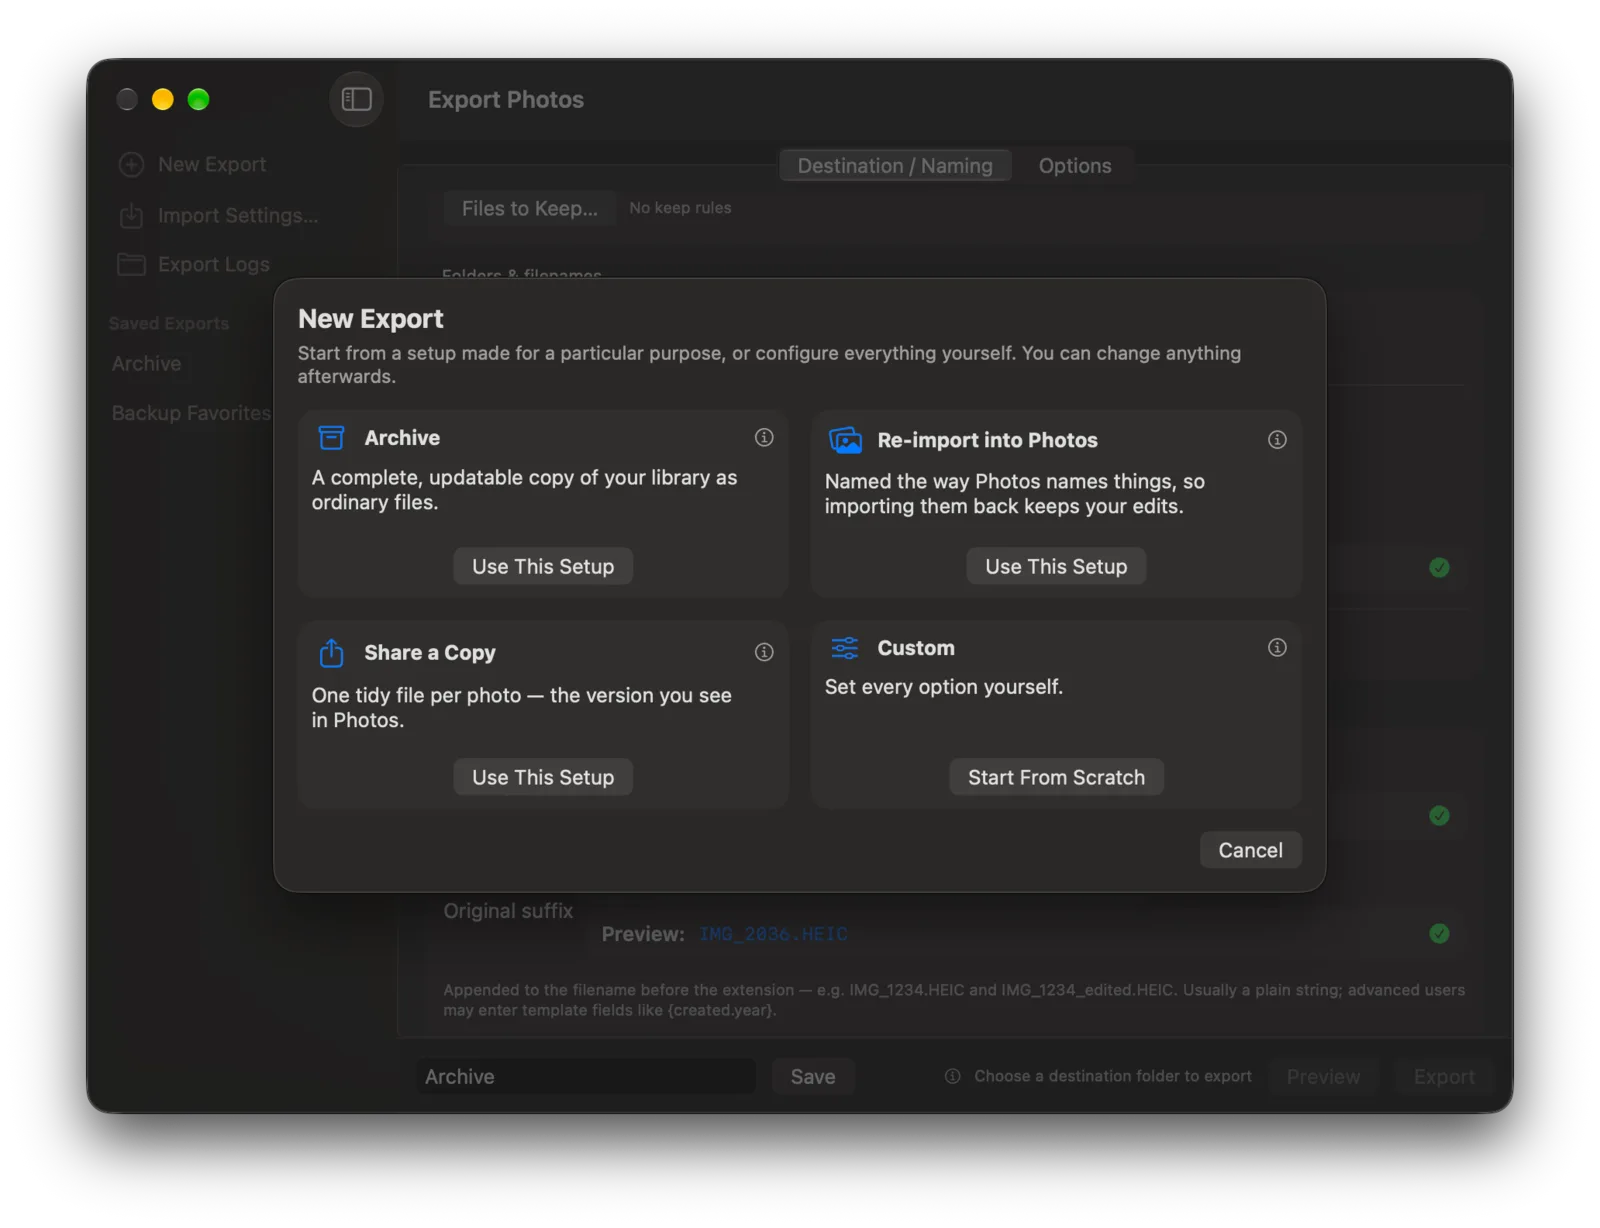
Task: Click the Export button in bottom bar
Action: (1444, 1076)
